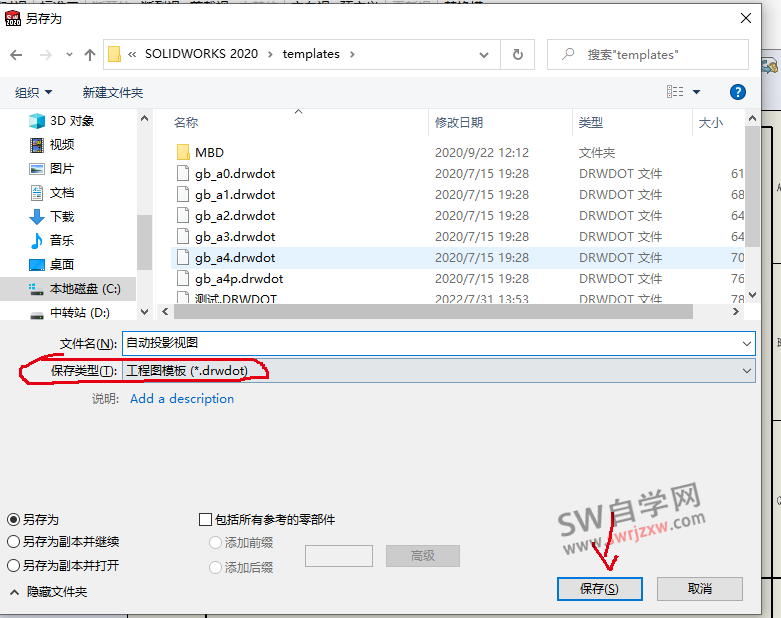
Task: Click the gb_a2.drwdot file icon
Action: (x=183, y=215)
